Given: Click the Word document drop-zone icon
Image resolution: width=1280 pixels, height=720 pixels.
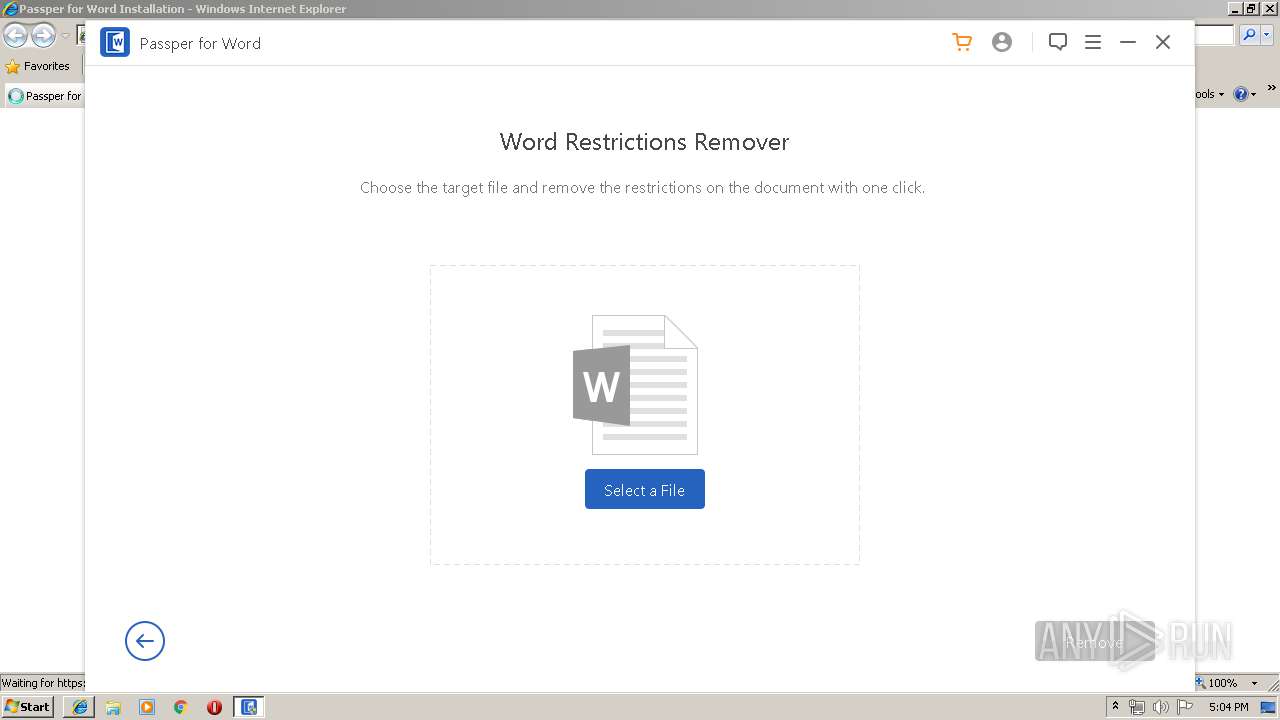Looking at the screenshot, I should point(635,385).
